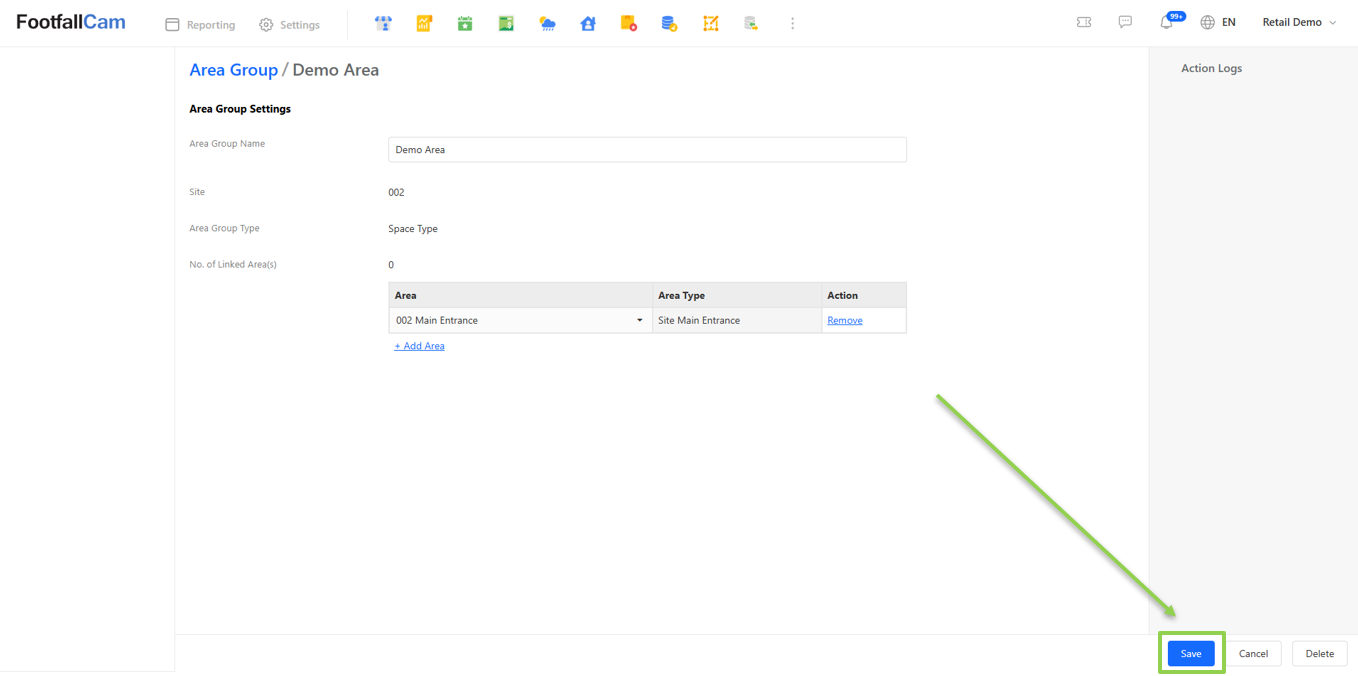Click the green calendar star icon
This screenshot has width=1358, height=676.
click(x=465, y=23)
